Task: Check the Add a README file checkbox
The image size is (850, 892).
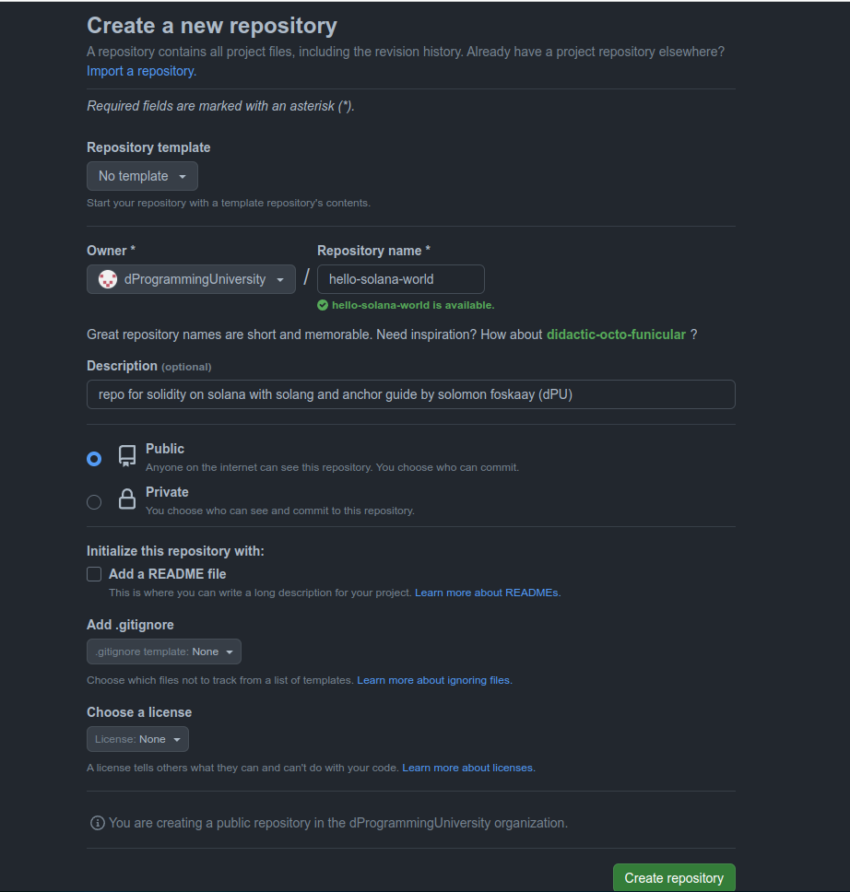Action: click(x=93, y=573)
